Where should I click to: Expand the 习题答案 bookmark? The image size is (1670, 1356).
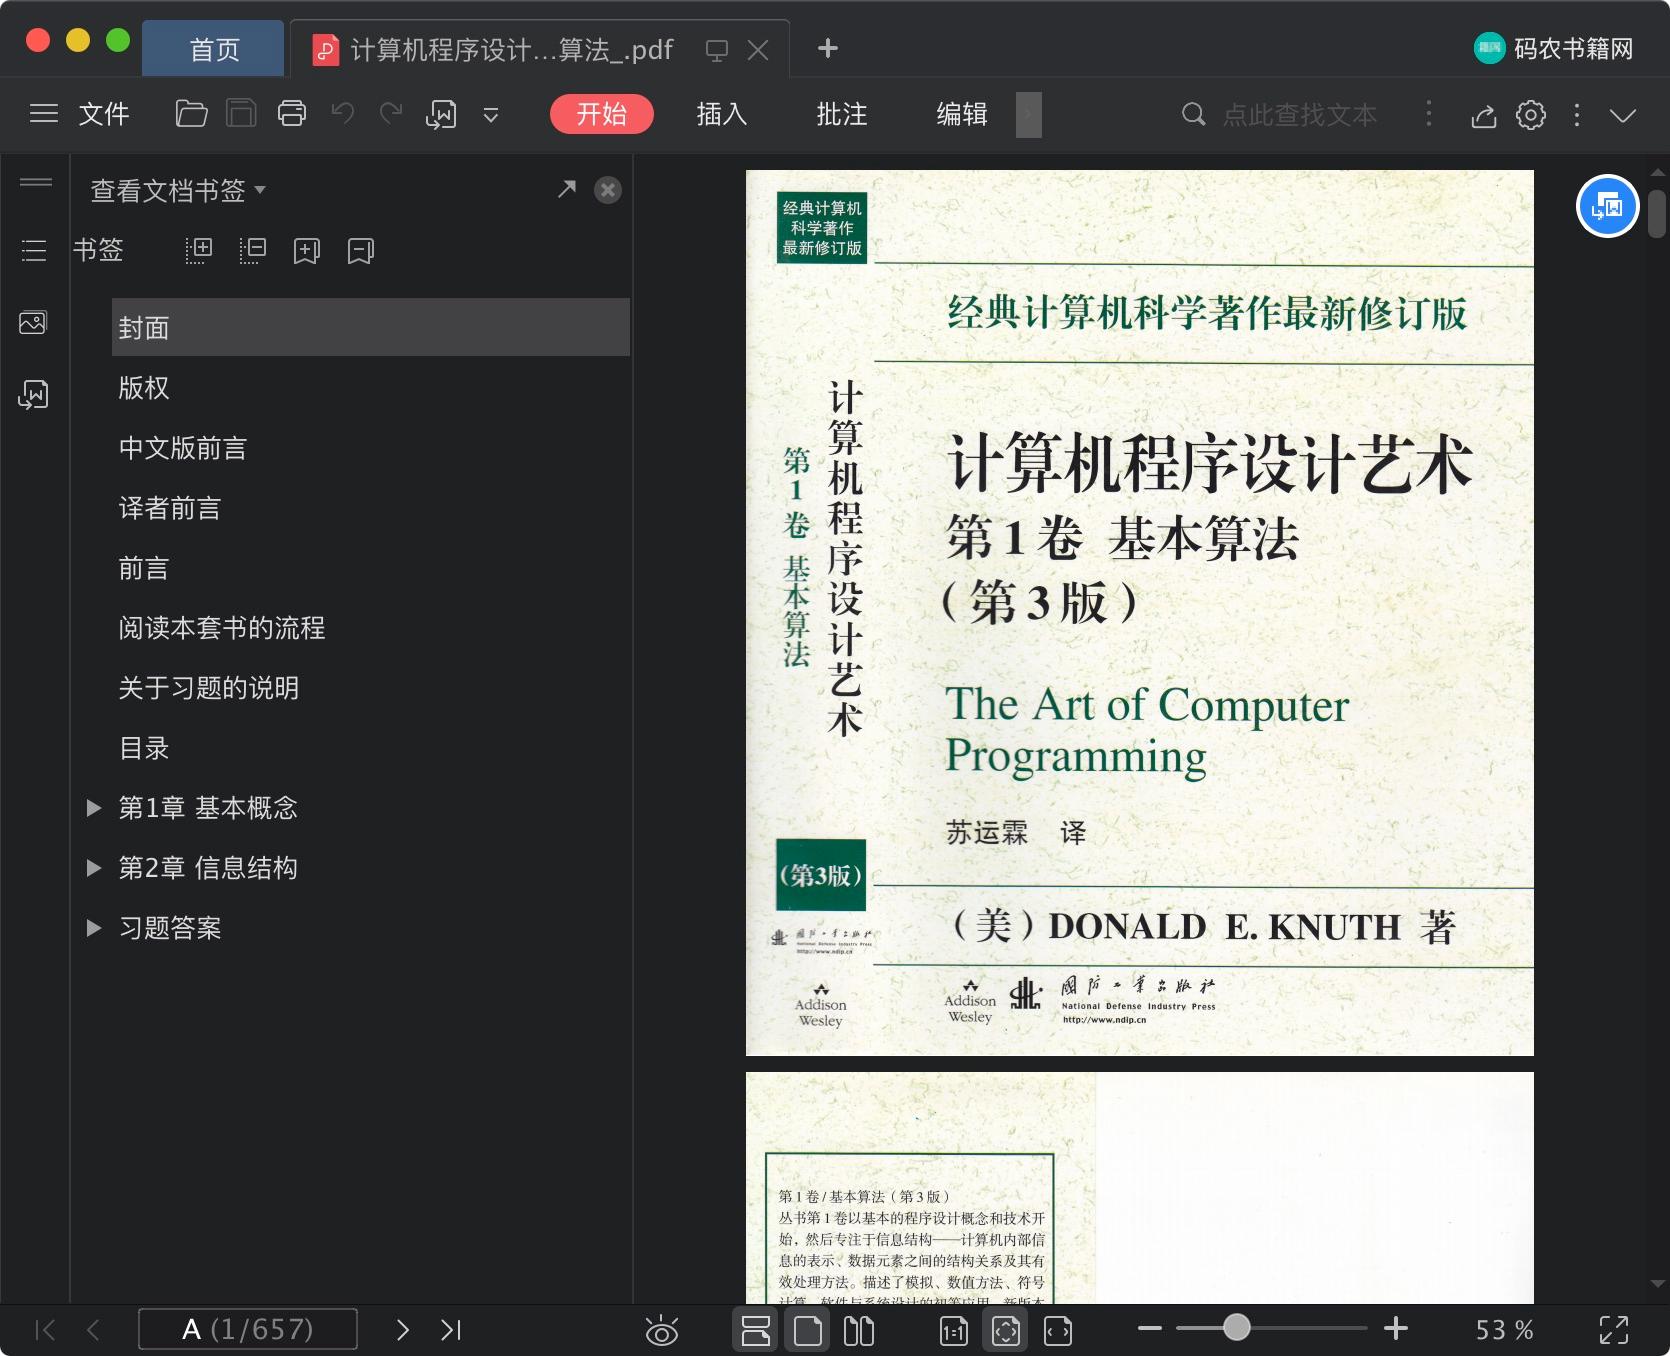tap(94, 928)
